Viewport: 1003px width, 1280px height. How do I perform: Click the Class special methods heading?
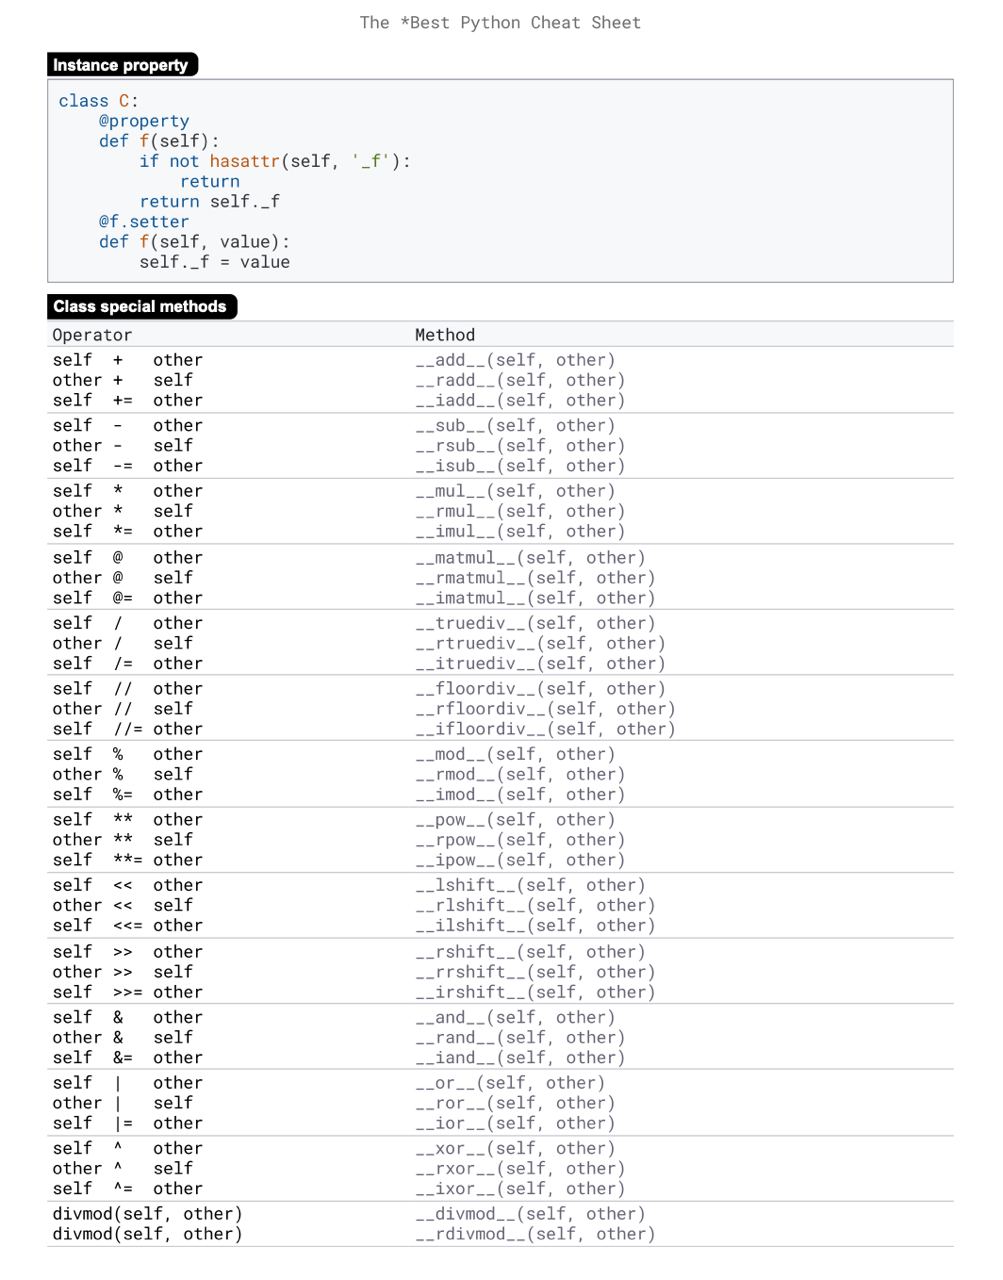pyautogui.click(x=140, y=306)
